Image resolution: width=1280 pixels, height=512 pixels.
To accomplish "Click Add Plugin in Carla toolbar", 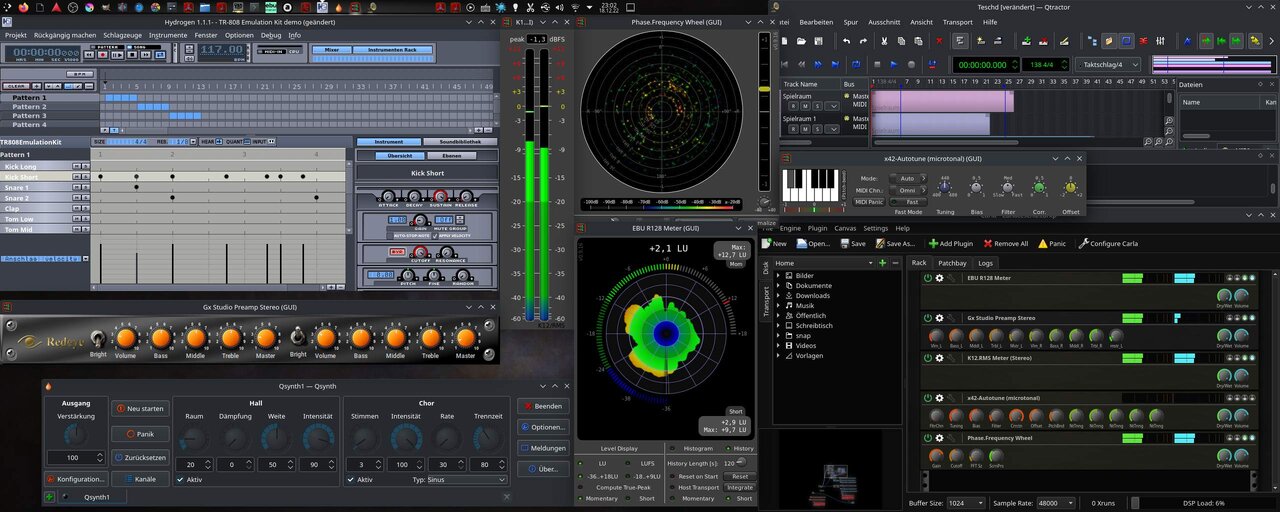I will tap(950, 243).
